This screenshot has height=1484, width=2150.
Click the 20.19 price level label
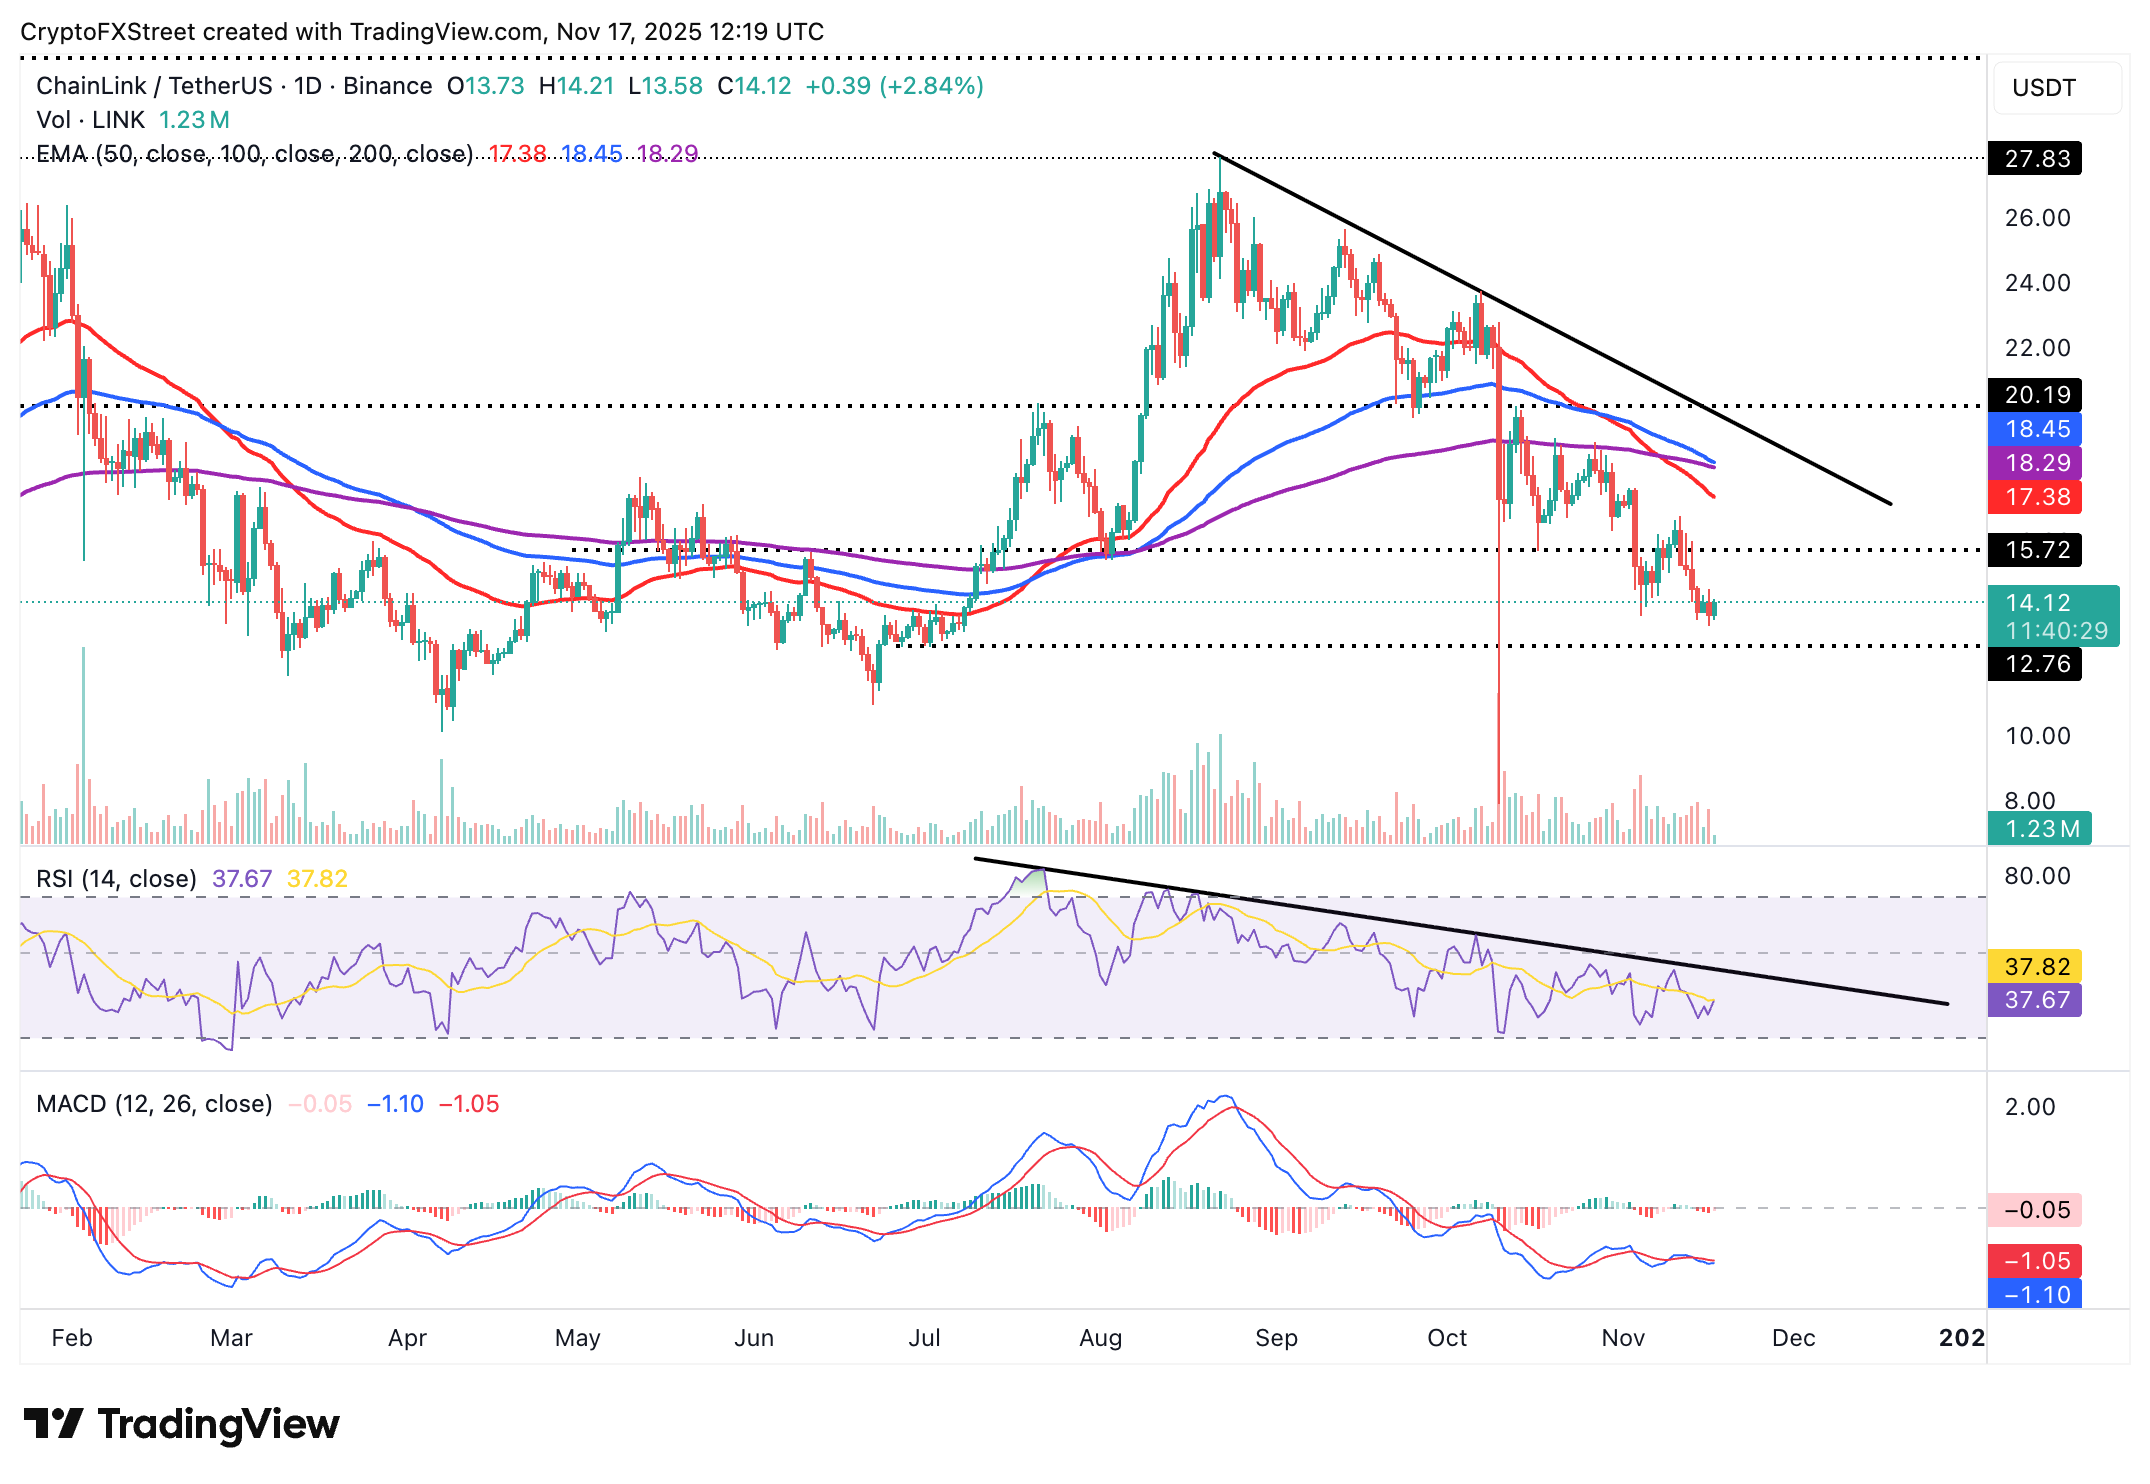(x=2035, y=395)
